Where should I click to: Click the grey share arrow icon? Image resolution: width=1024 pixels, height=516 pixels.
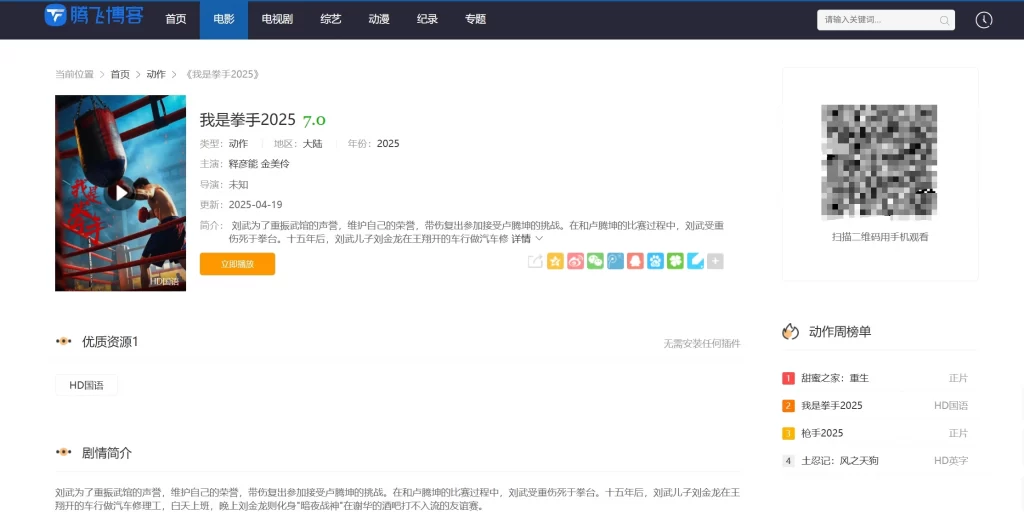pyautogui.click(x=535, y=261)
